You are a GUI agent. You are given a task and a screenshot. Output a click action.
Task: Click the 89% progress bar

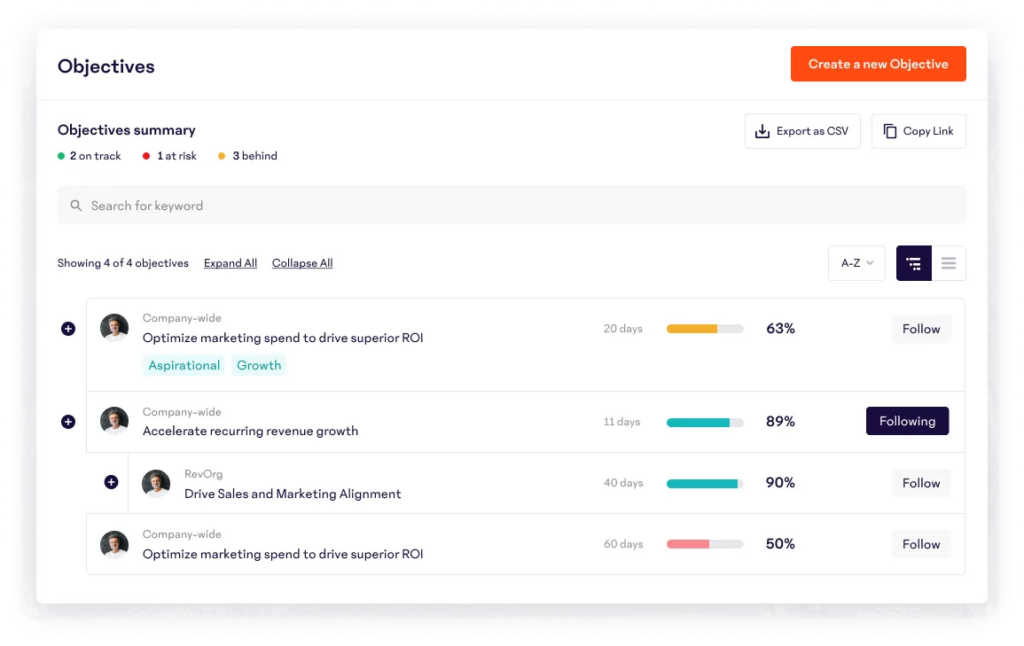(x=704, y=422)
